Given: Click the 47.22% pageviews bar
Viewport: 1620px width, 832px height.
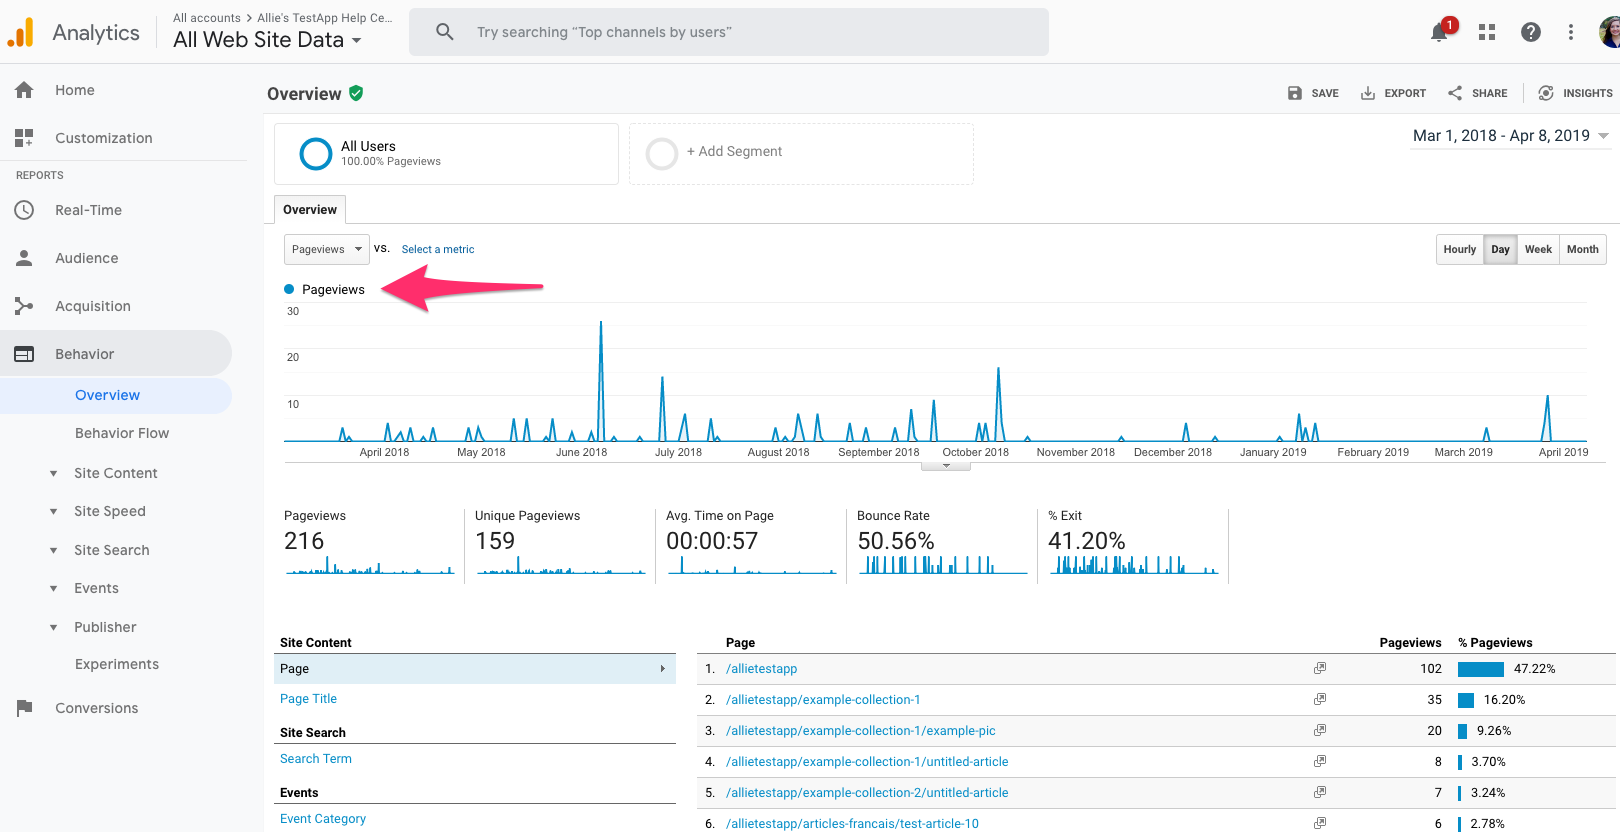Looking at the screenshot, I should coord(1481,669).
